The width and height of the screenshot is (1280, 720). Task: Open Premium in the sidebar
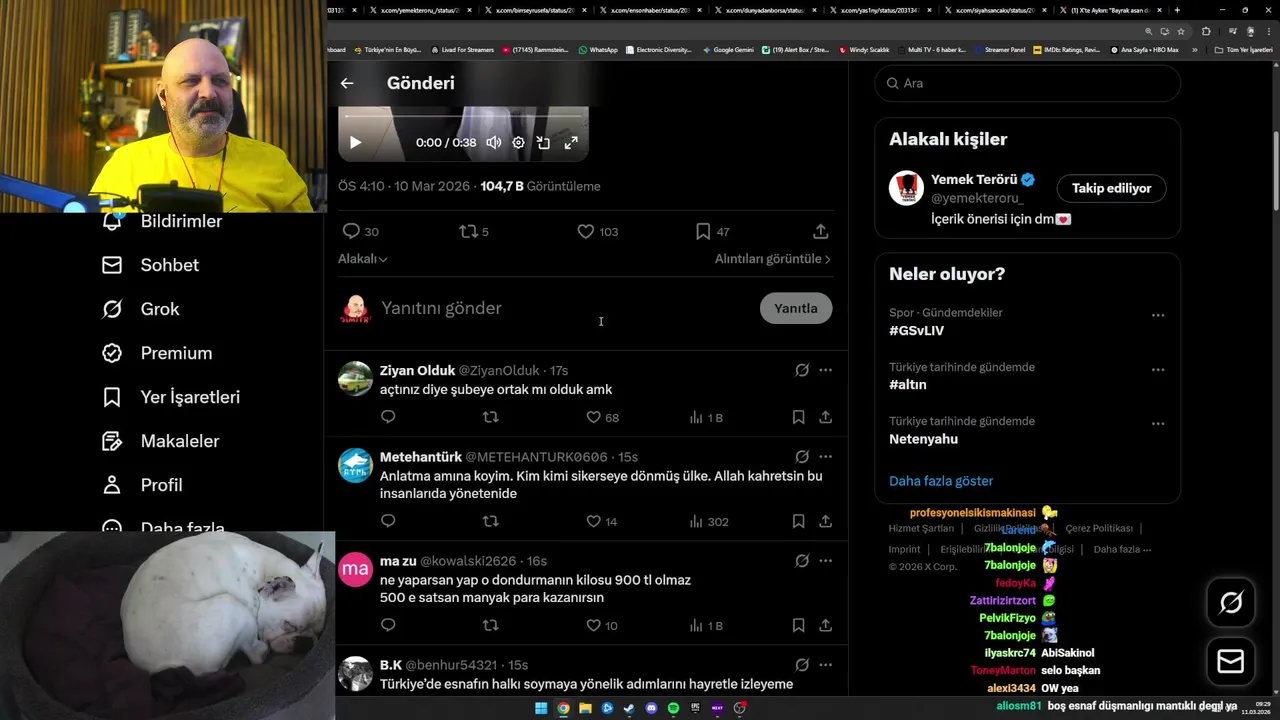[157, 353]
